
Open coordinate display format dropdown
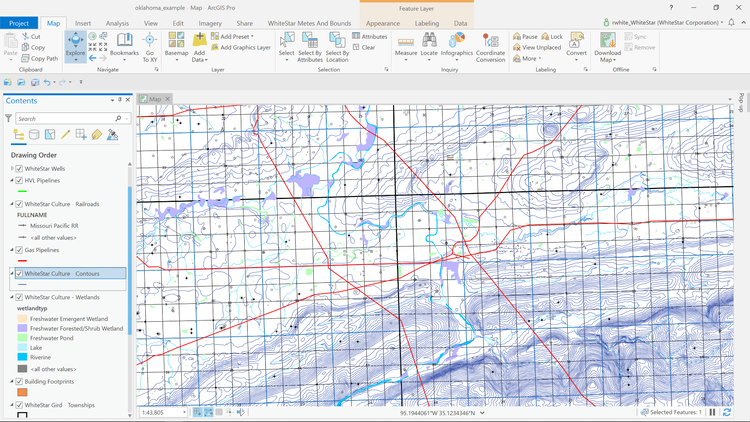tap(482, 412)
